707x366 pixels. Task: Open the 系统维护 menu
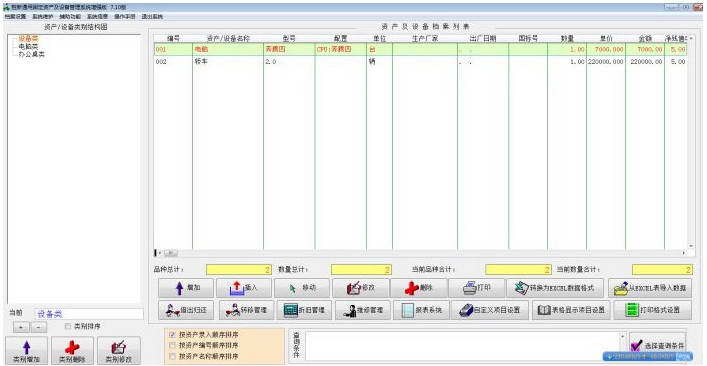tap(42, 16)
